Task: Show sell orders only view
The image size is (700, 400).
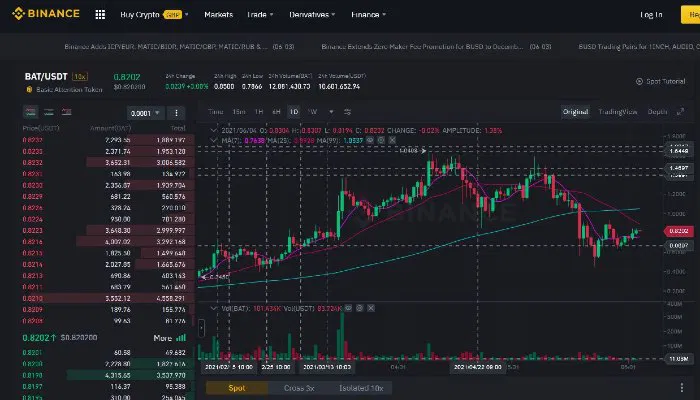Action: tap(67, 112)
